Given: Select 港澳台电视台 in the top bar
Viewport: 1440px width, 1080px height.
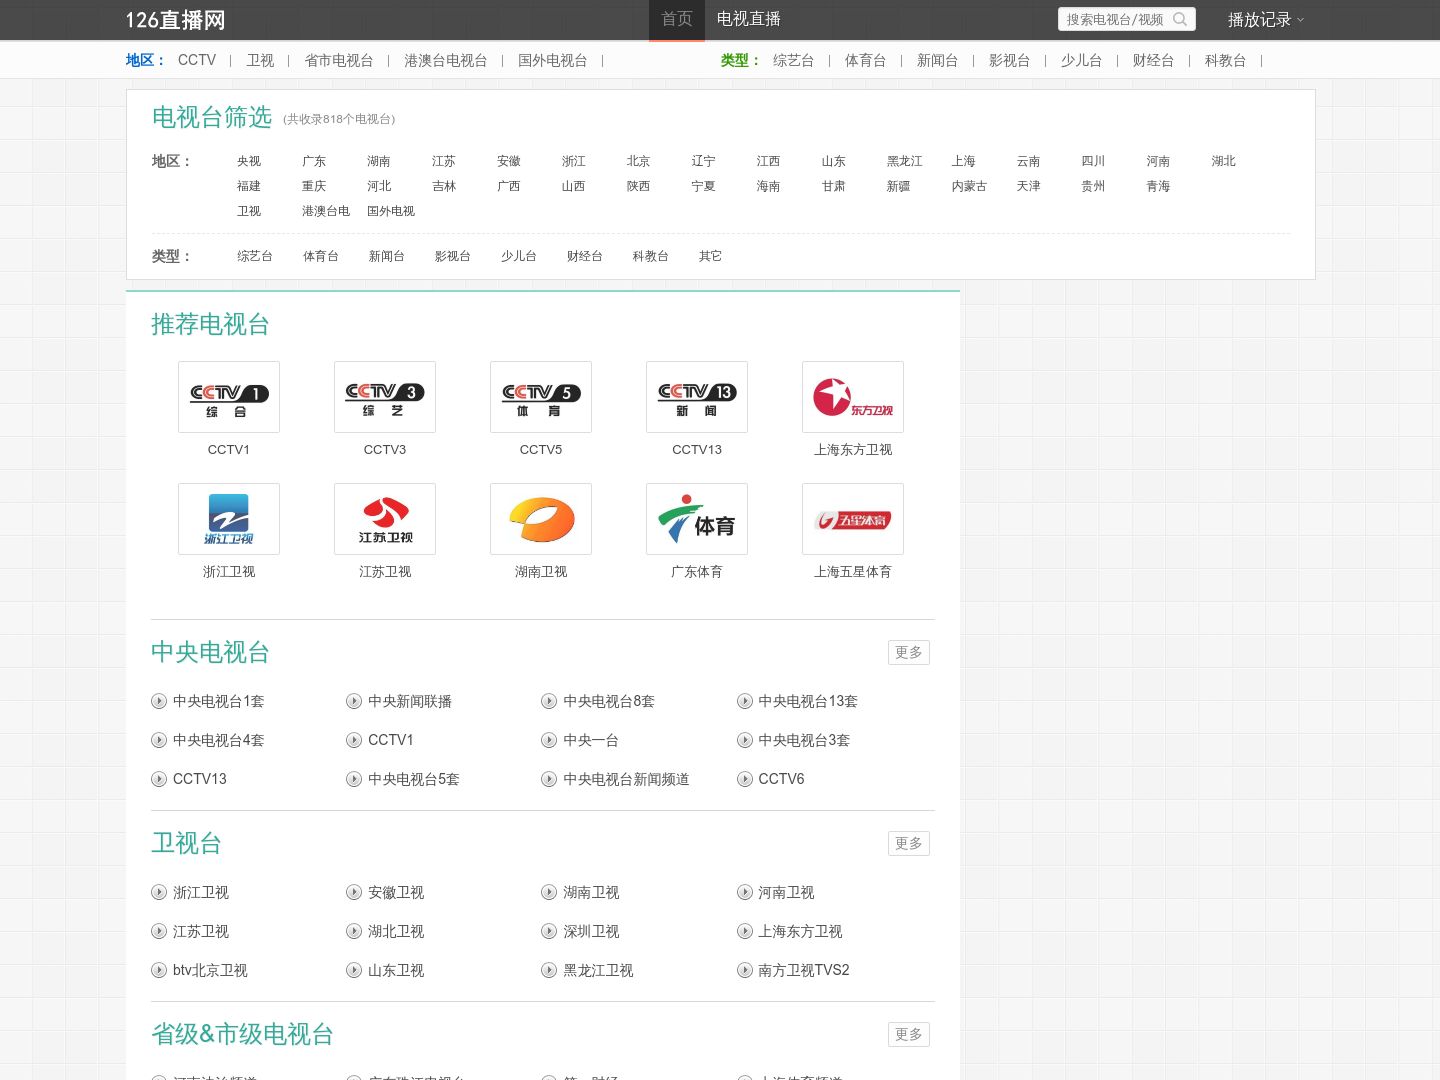Looking at the screenshot, I should point(446,60).
